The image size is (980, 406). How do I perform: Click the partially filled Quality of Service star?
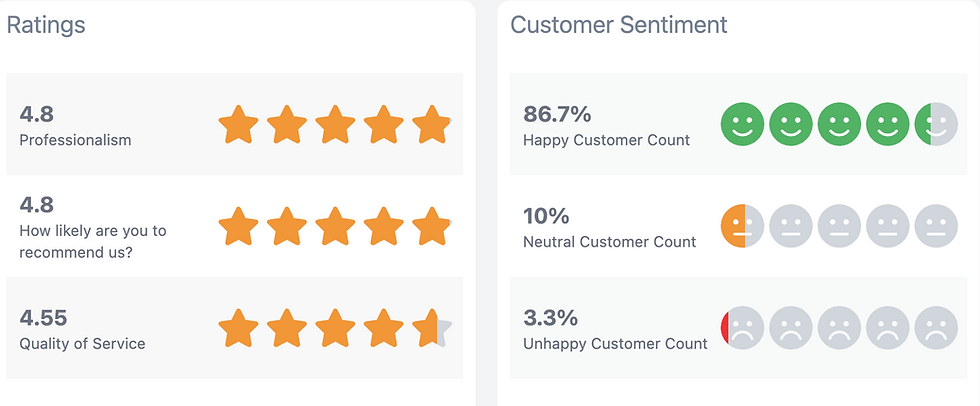pyautogui.click(x=432, y=328)
